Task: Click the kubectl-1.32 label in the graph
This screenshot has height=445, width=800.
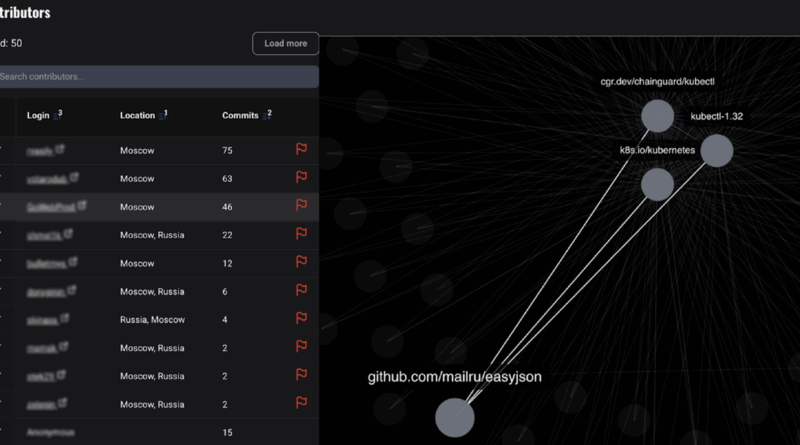Action: 716,116
